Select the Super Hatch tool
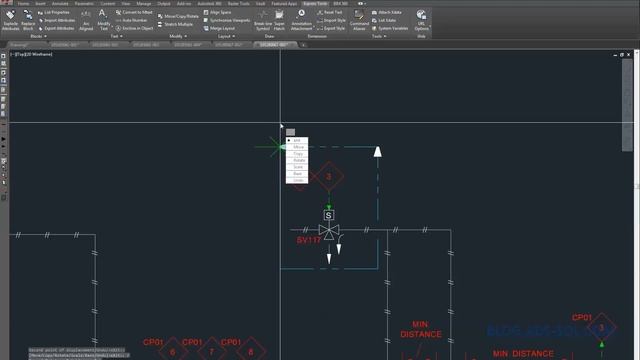 [279, 20]
